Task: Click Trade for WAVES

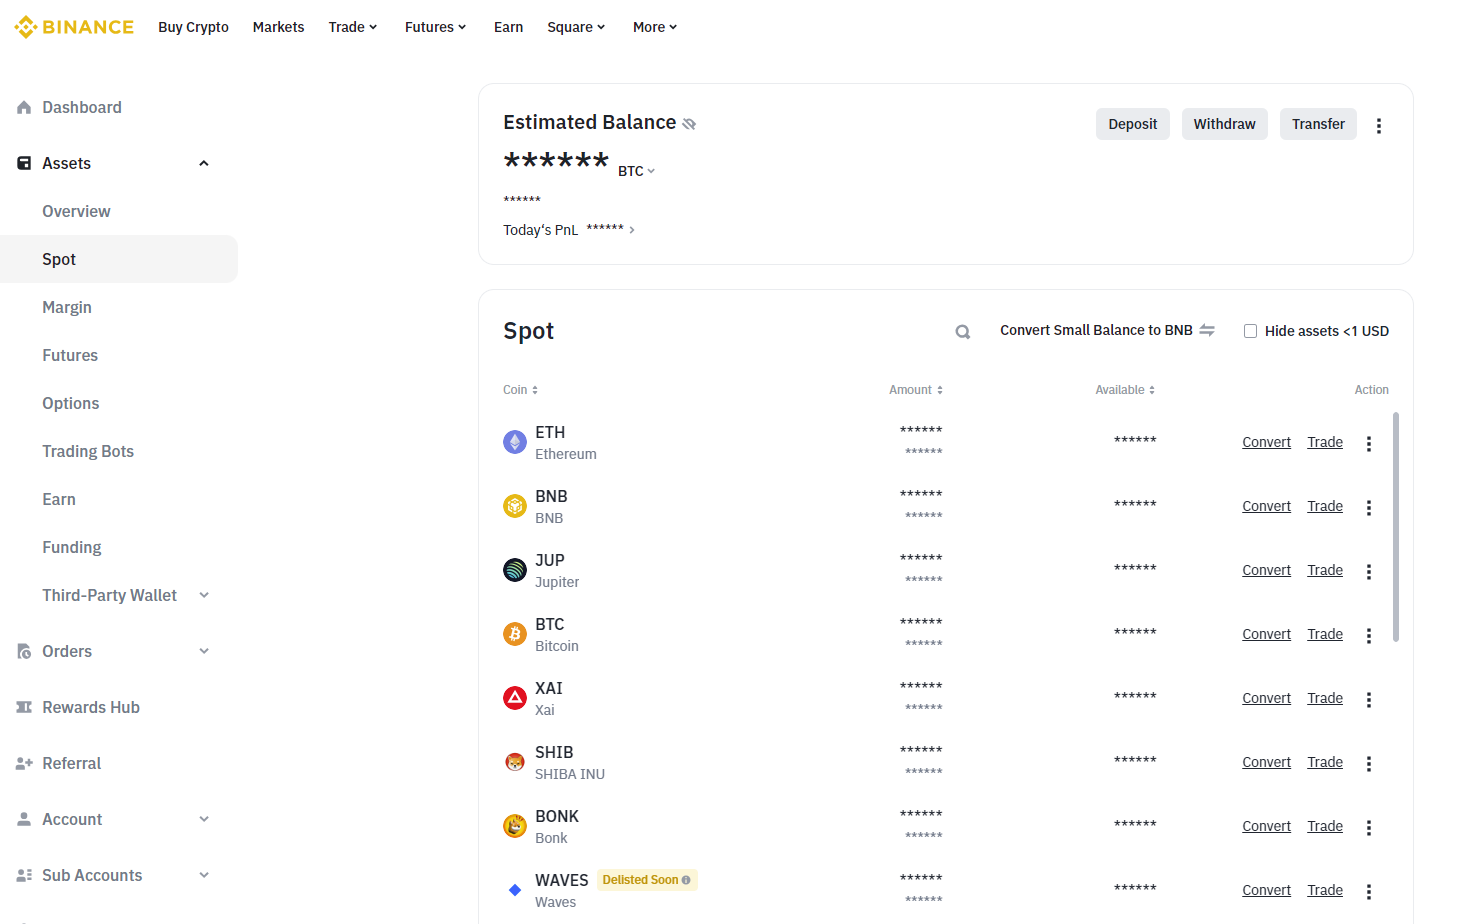Action: click(1325, 890)
